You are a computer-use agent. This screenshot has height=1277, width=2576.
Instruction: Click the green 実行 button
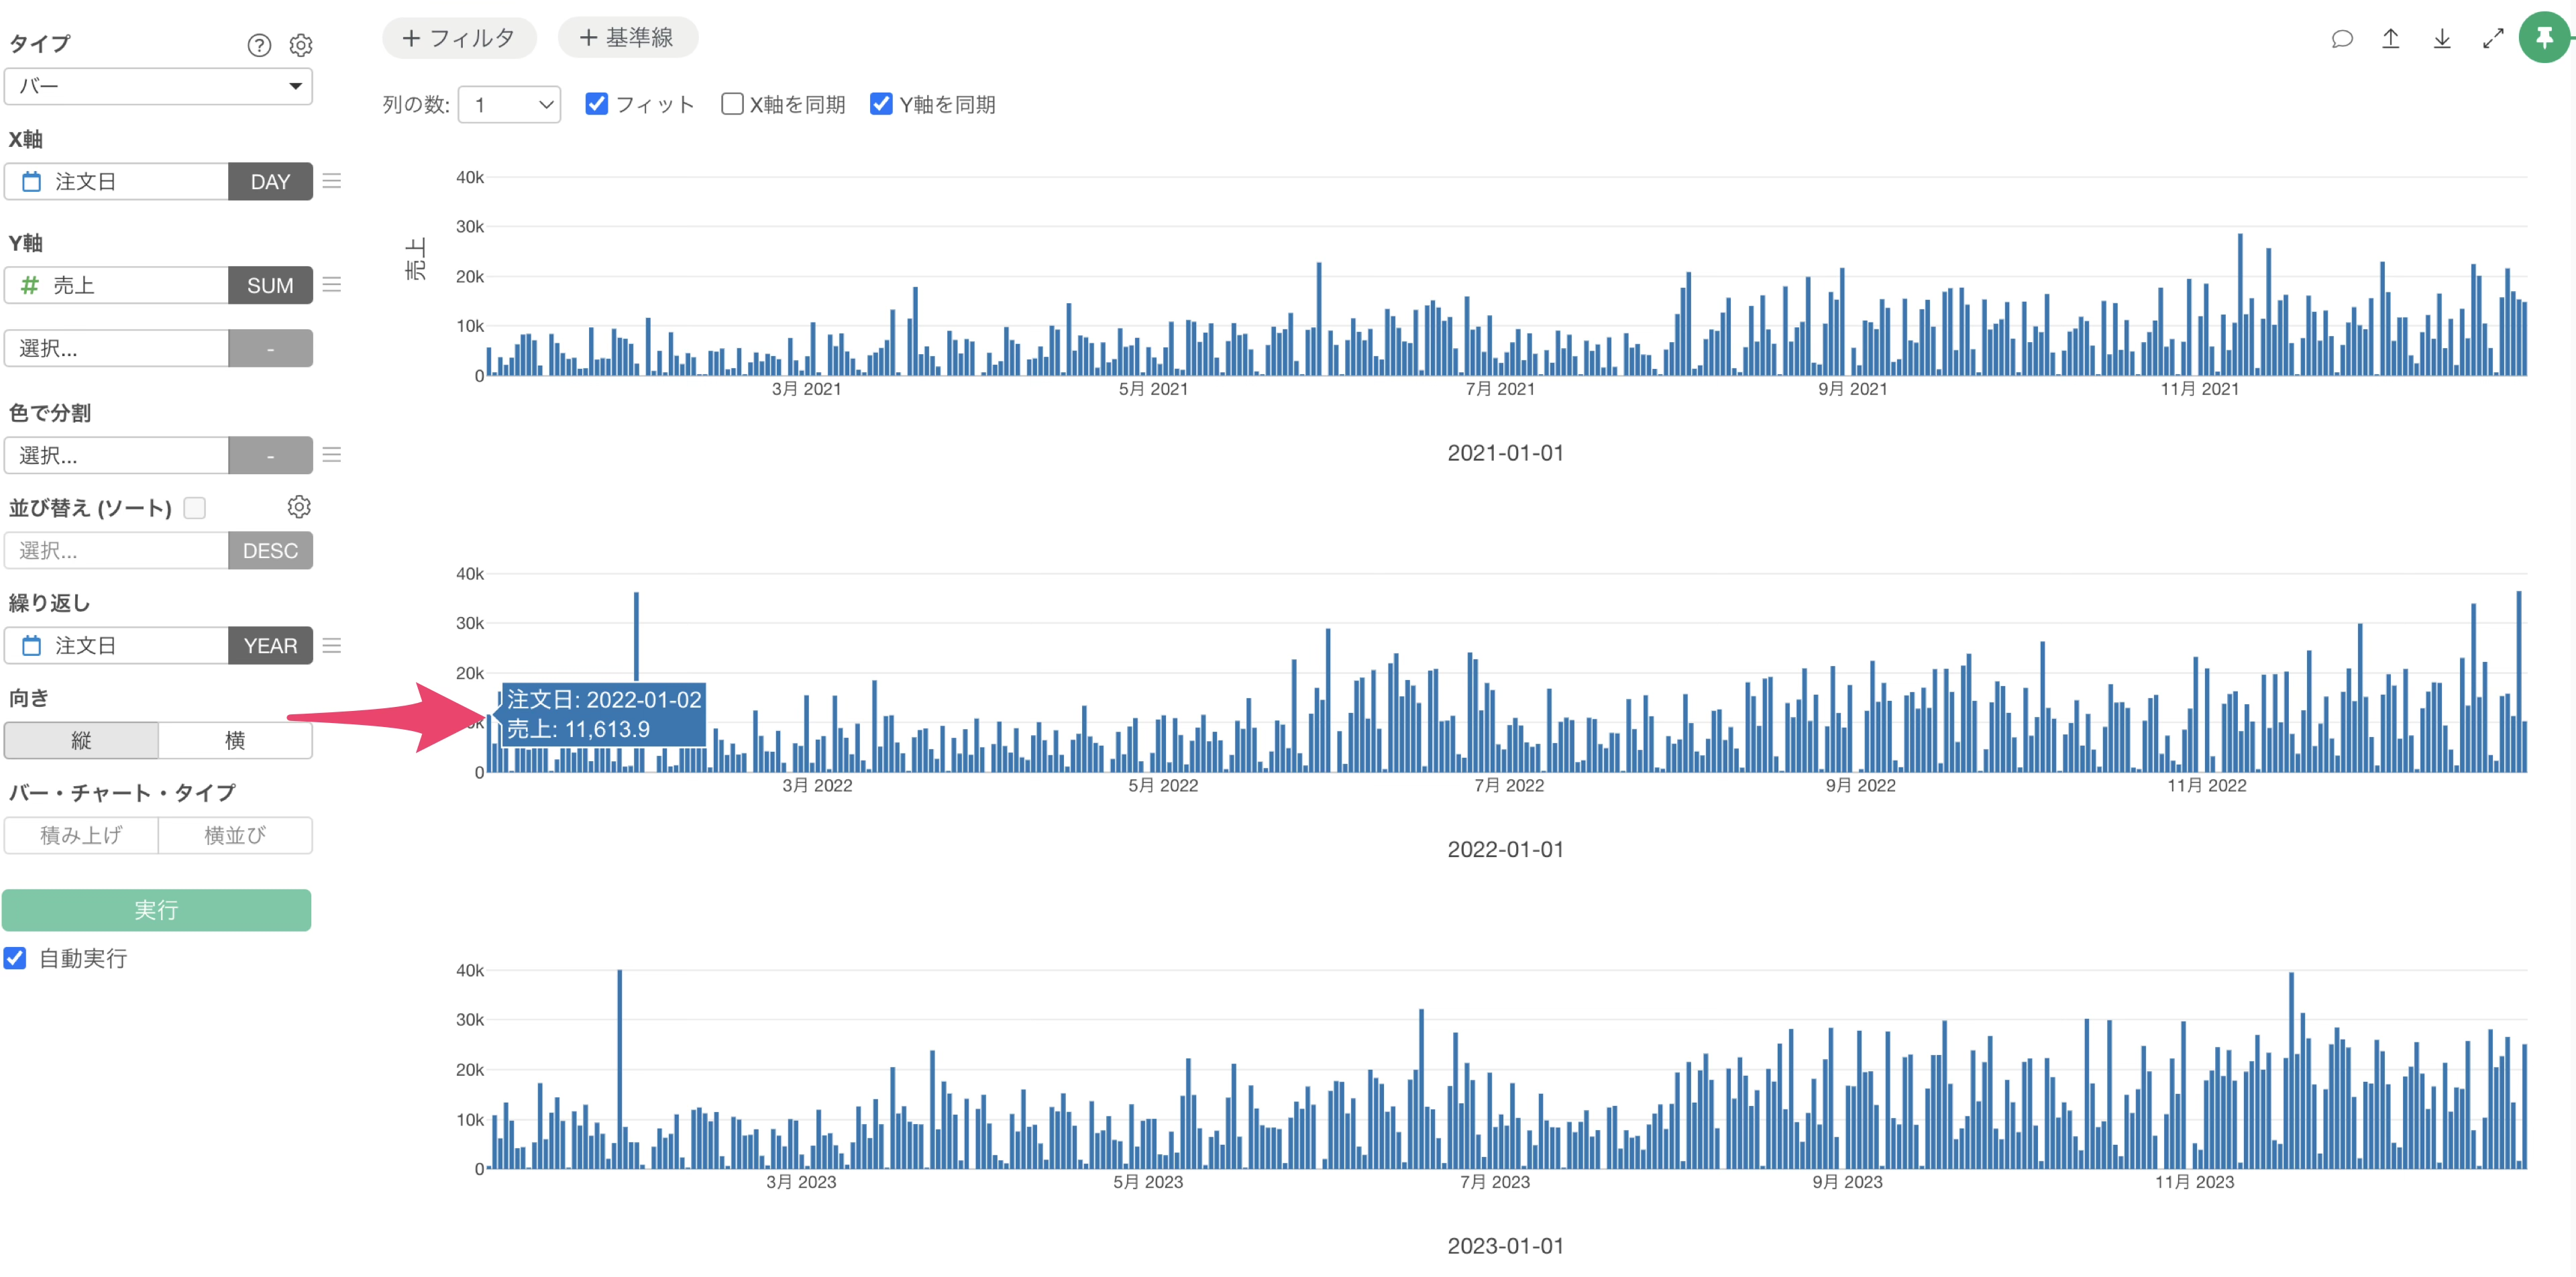point(156,910)
